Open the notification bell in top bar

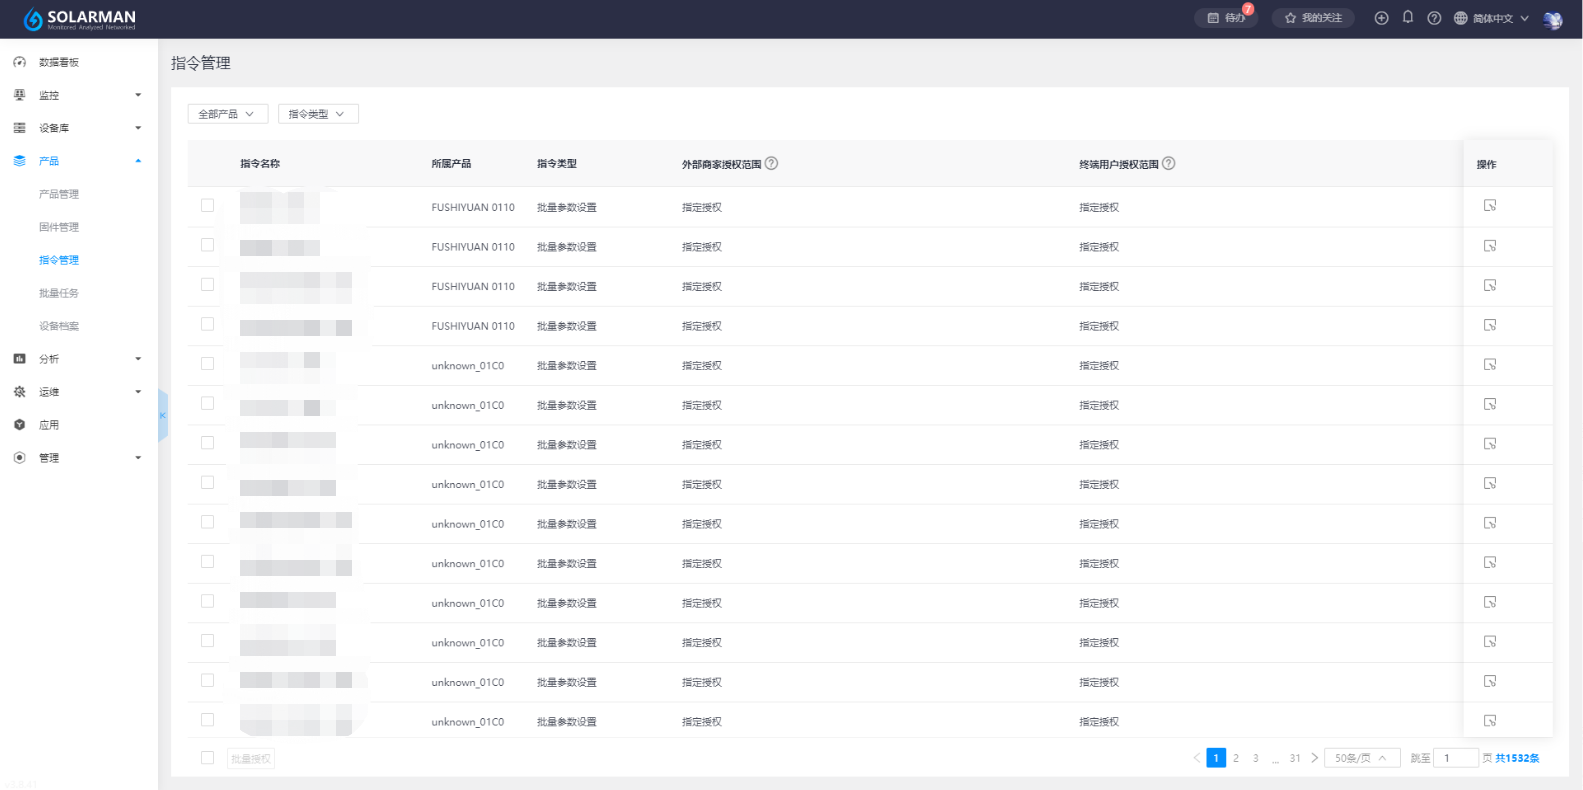[x=1407, y=18]
